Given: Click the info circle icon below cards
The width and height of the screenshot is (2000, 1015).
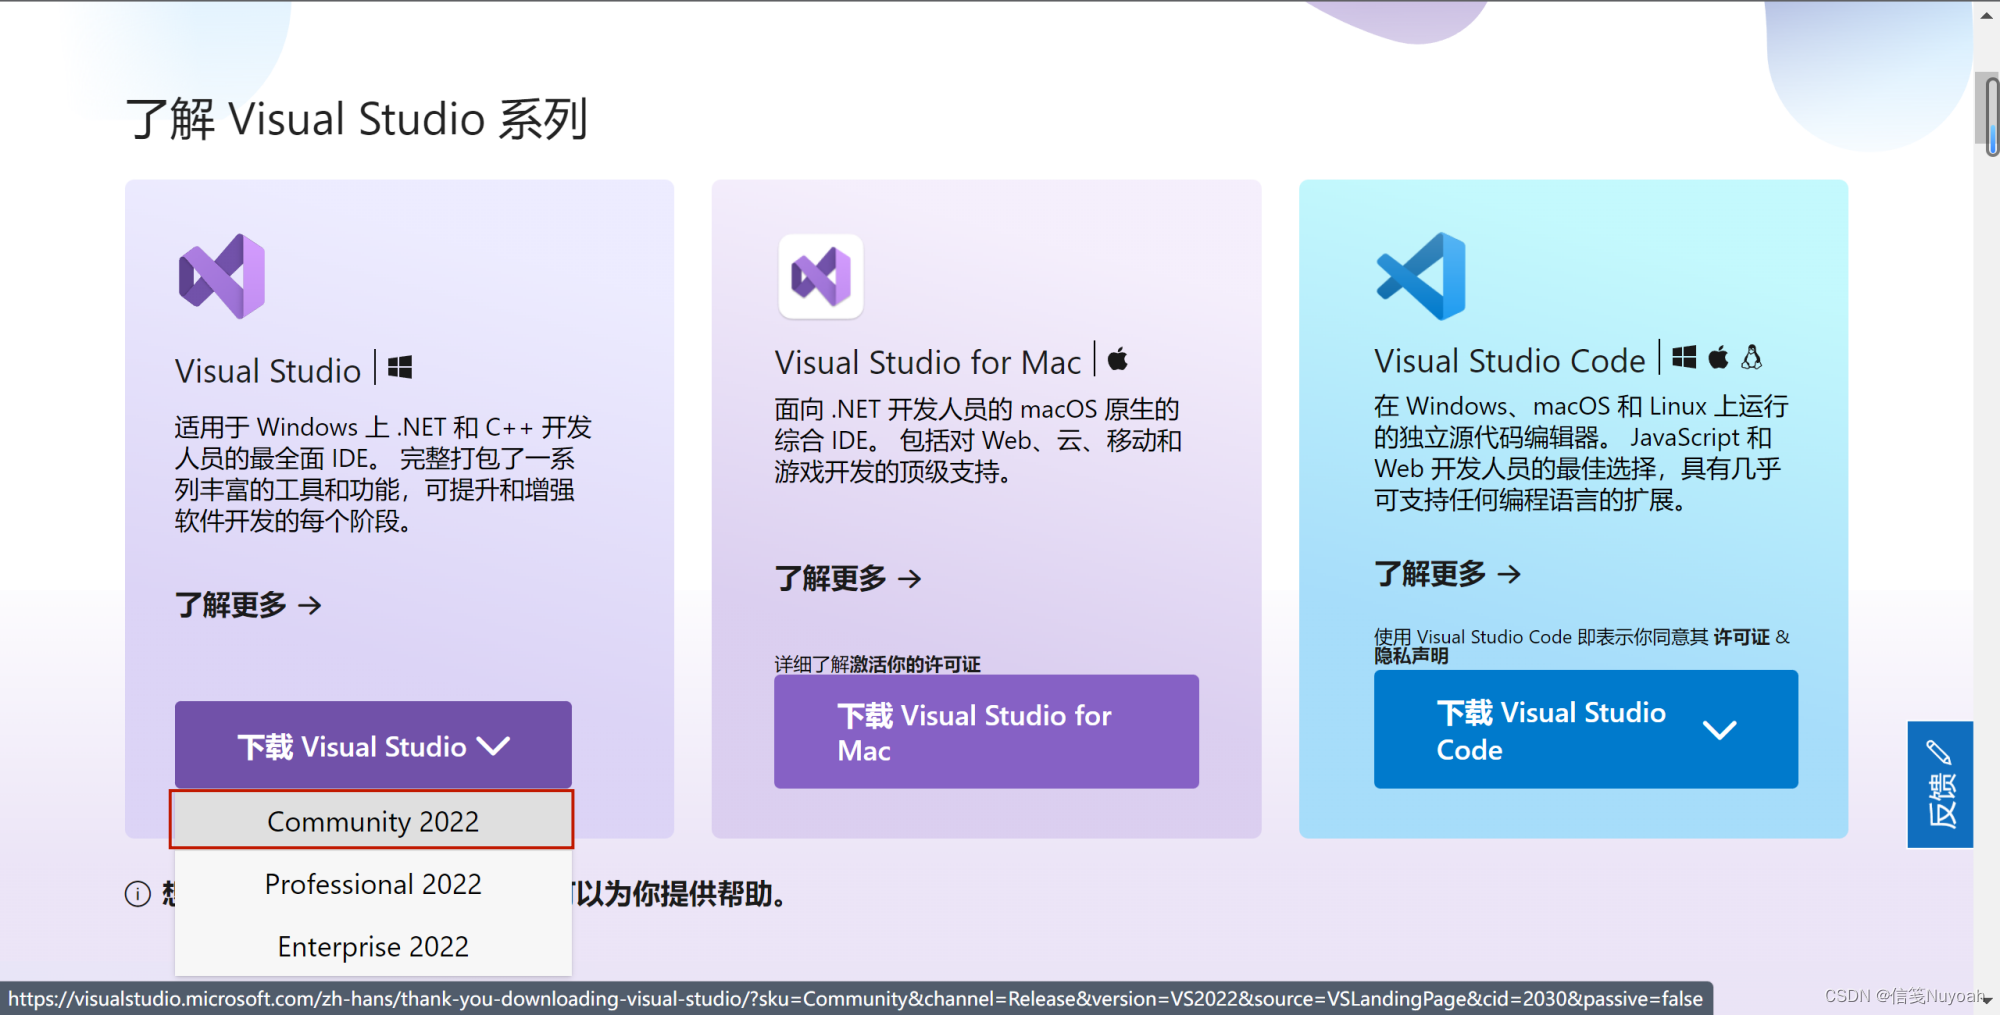Looking at the screenshot, I should point(138,894).
